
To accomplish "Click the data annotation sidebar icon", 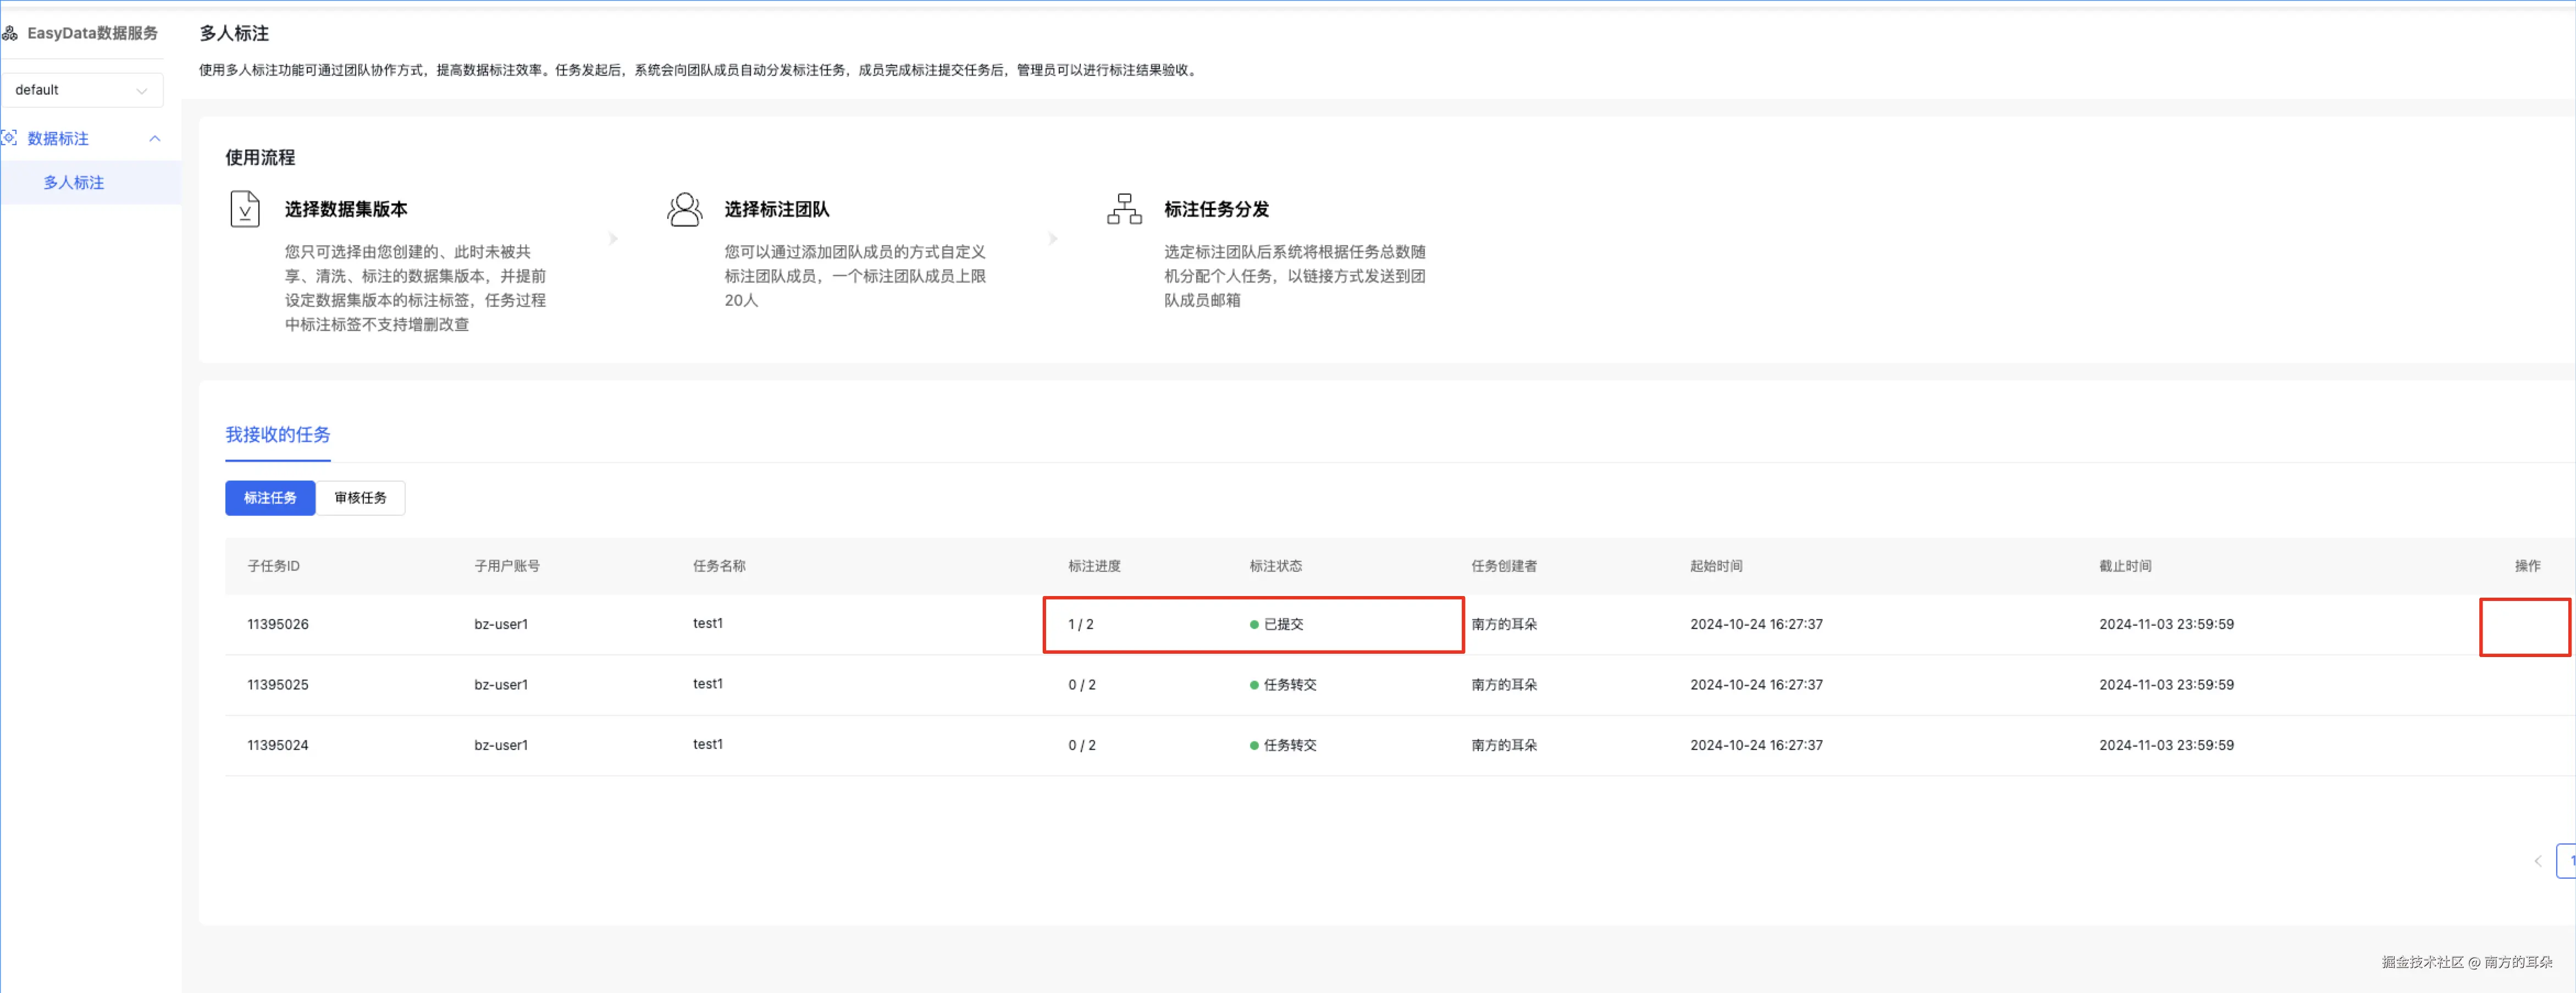I will click(x=10, y=138).
